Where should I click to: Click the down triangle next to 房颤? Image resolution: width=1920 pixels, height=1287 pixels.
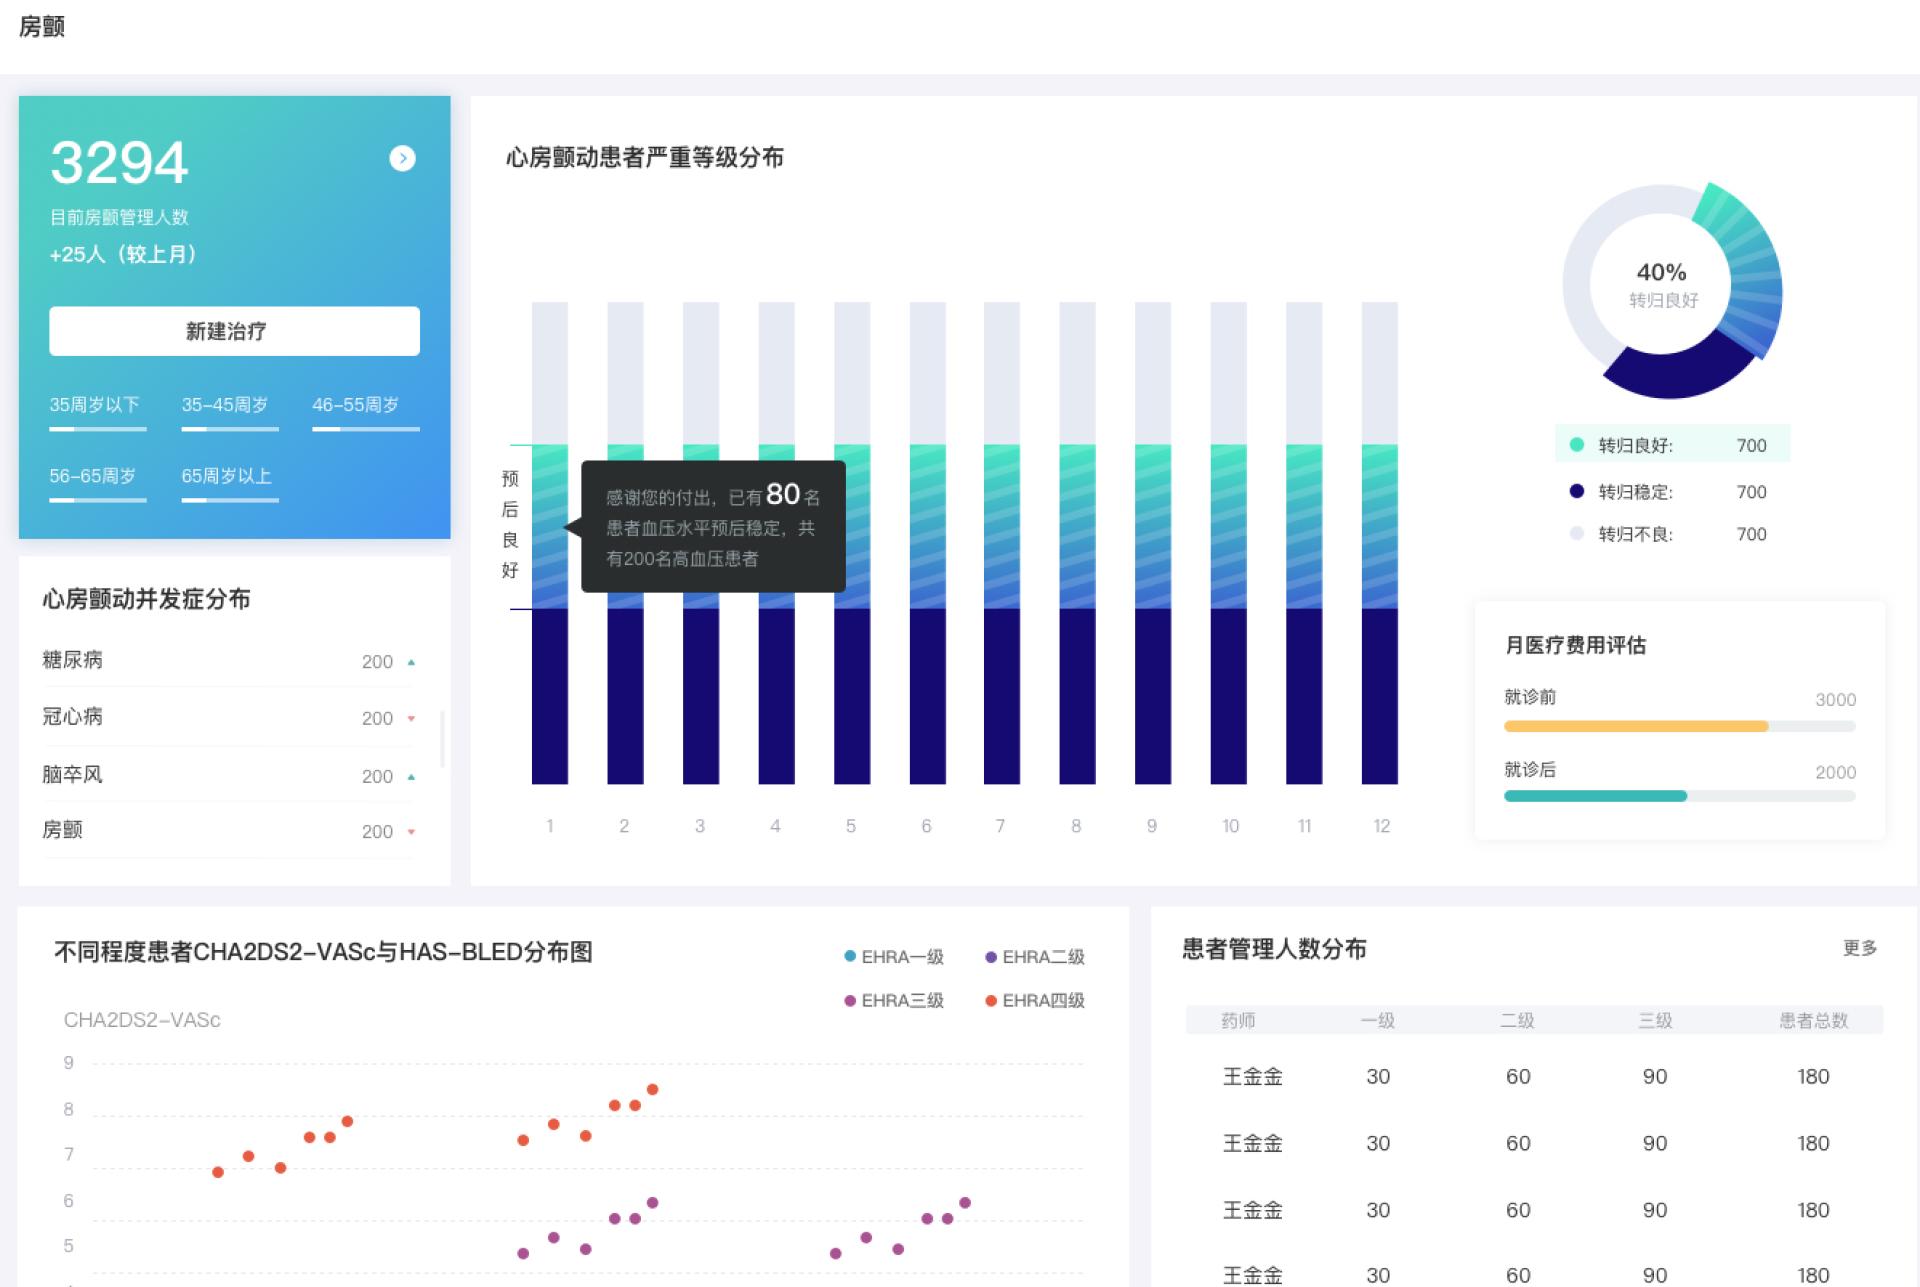pos(411,832)
